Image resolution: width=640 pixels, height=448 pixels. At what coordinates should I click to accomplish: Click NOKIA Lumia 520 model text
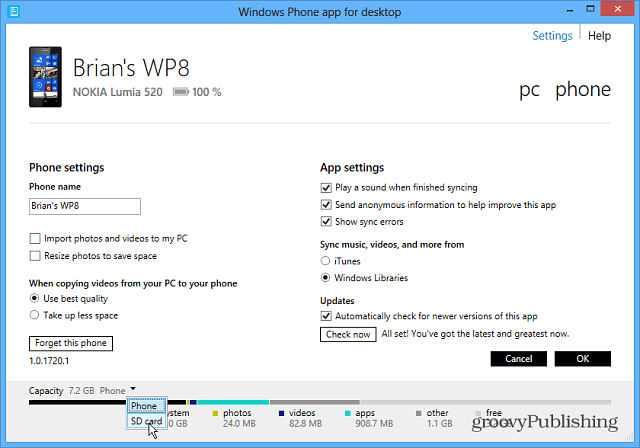click(118, 92)
